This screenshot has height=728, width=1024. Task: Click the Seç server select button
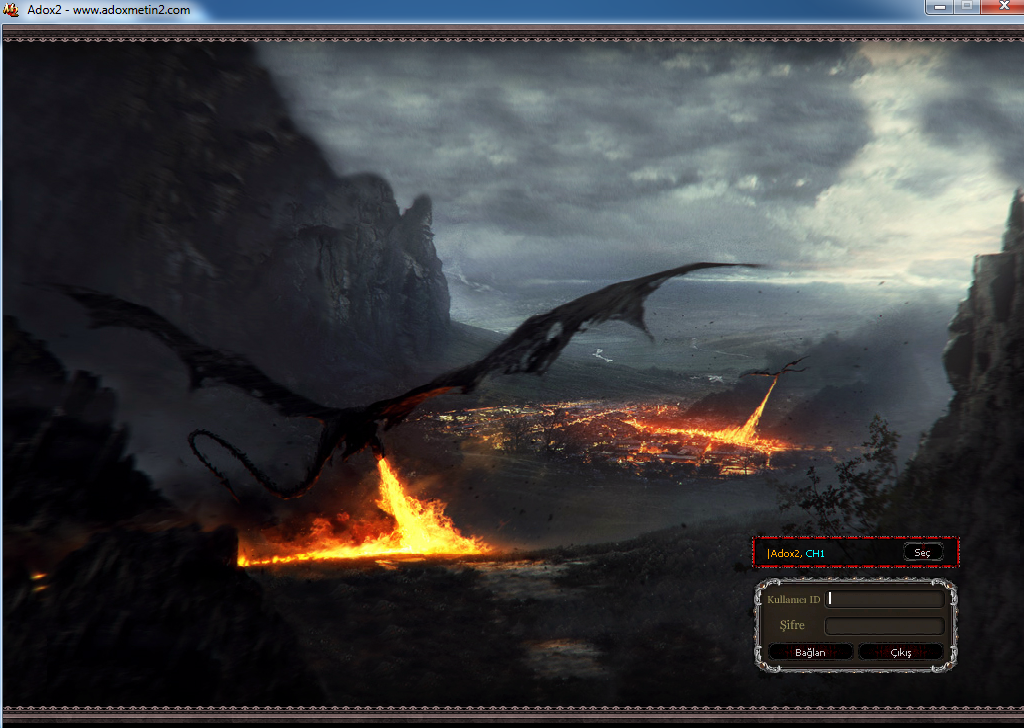(x=923, y=552)
